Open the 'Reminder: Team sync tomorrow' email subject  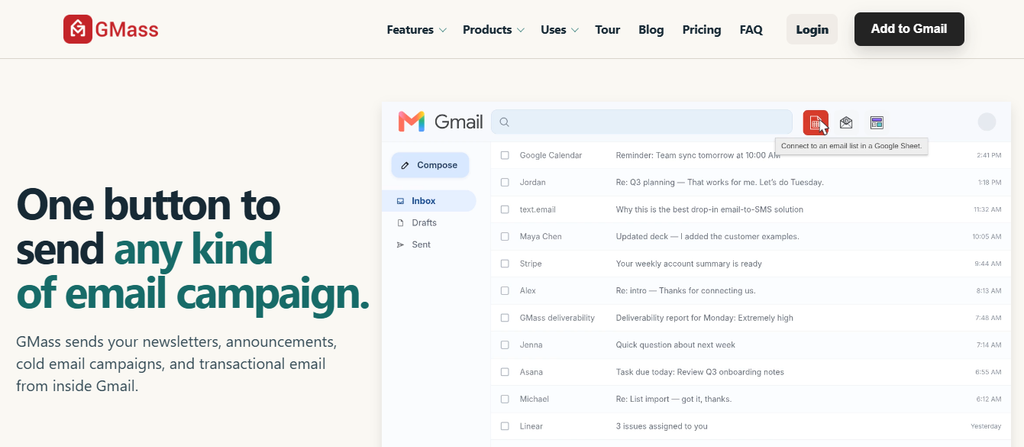point(697,155)
